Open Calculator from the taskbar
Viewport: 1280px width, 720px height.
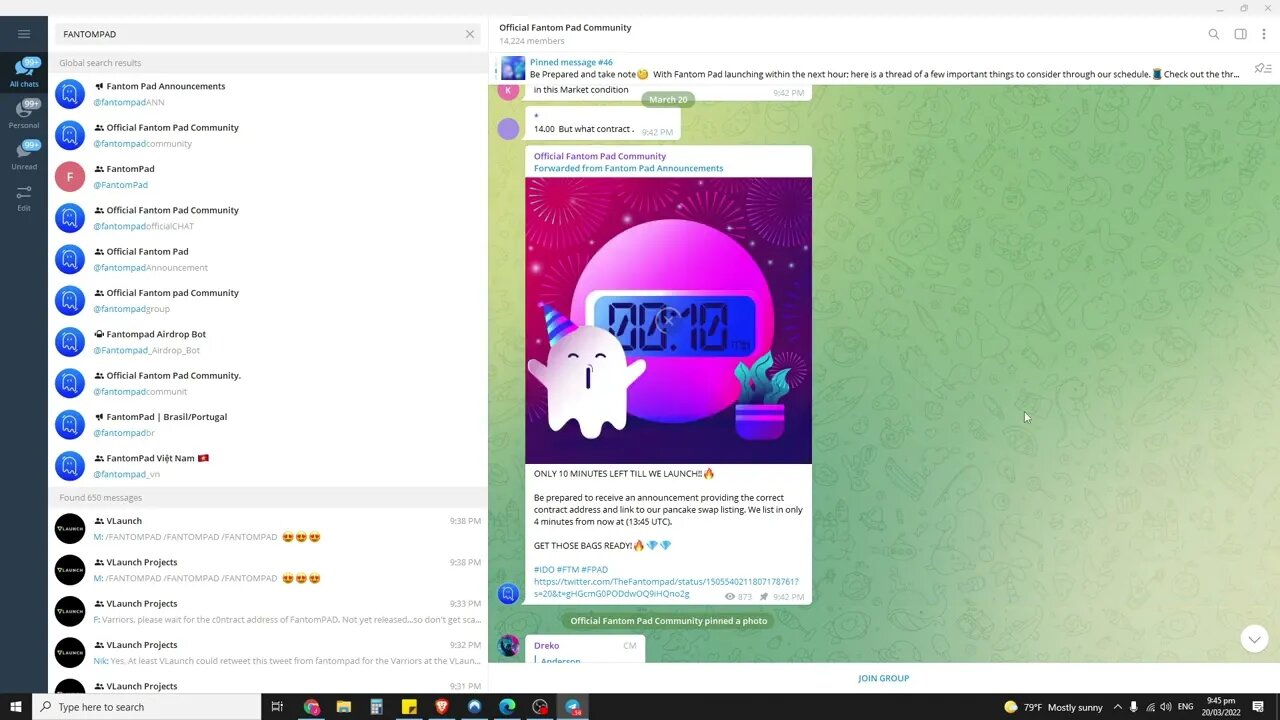(376, 707)
